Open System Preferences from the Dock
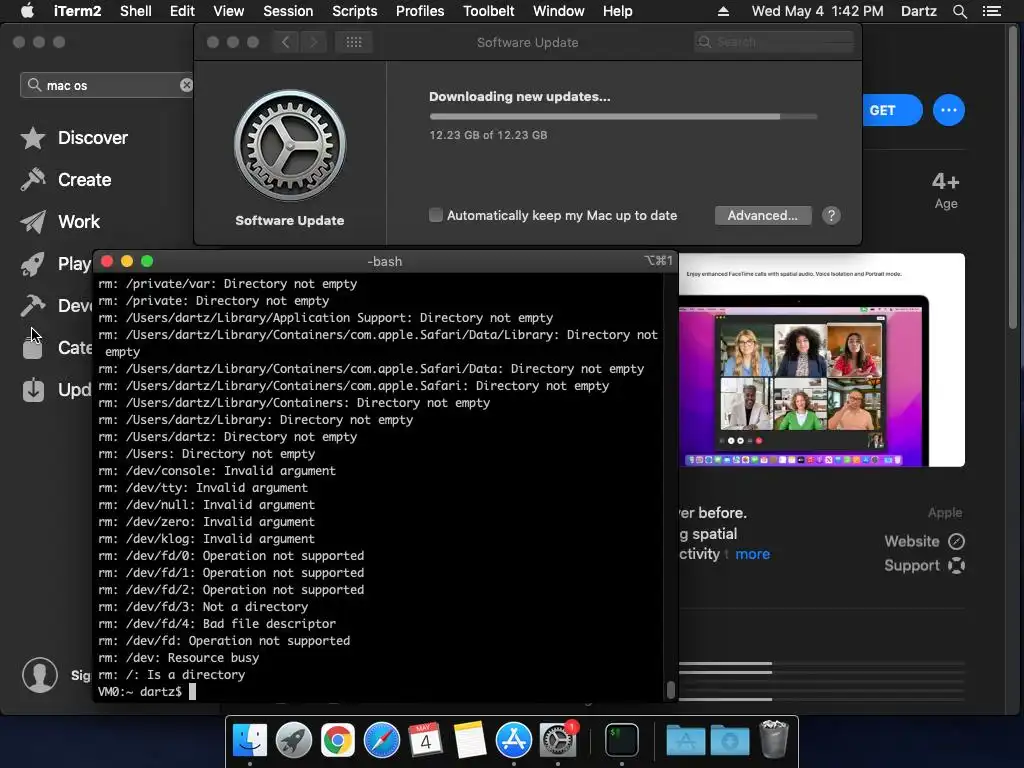The width and height of the screenshot is (1024, 768). (x=558, y=740)
